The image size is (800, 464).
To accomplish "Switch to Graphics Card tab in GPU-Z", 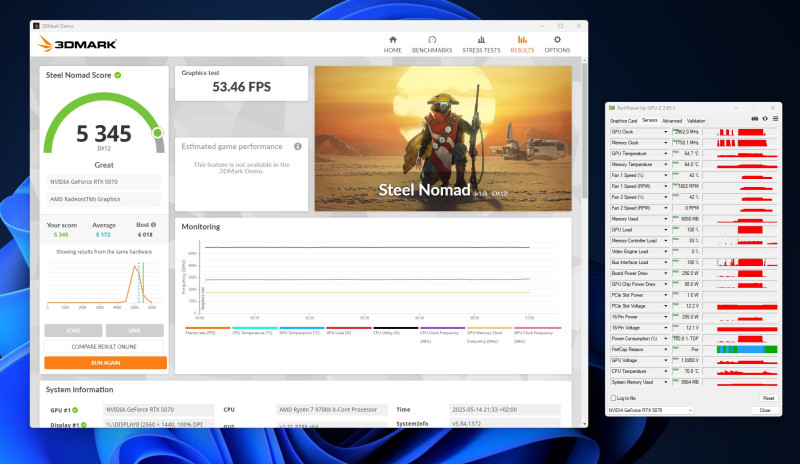I will pos(623,121).
